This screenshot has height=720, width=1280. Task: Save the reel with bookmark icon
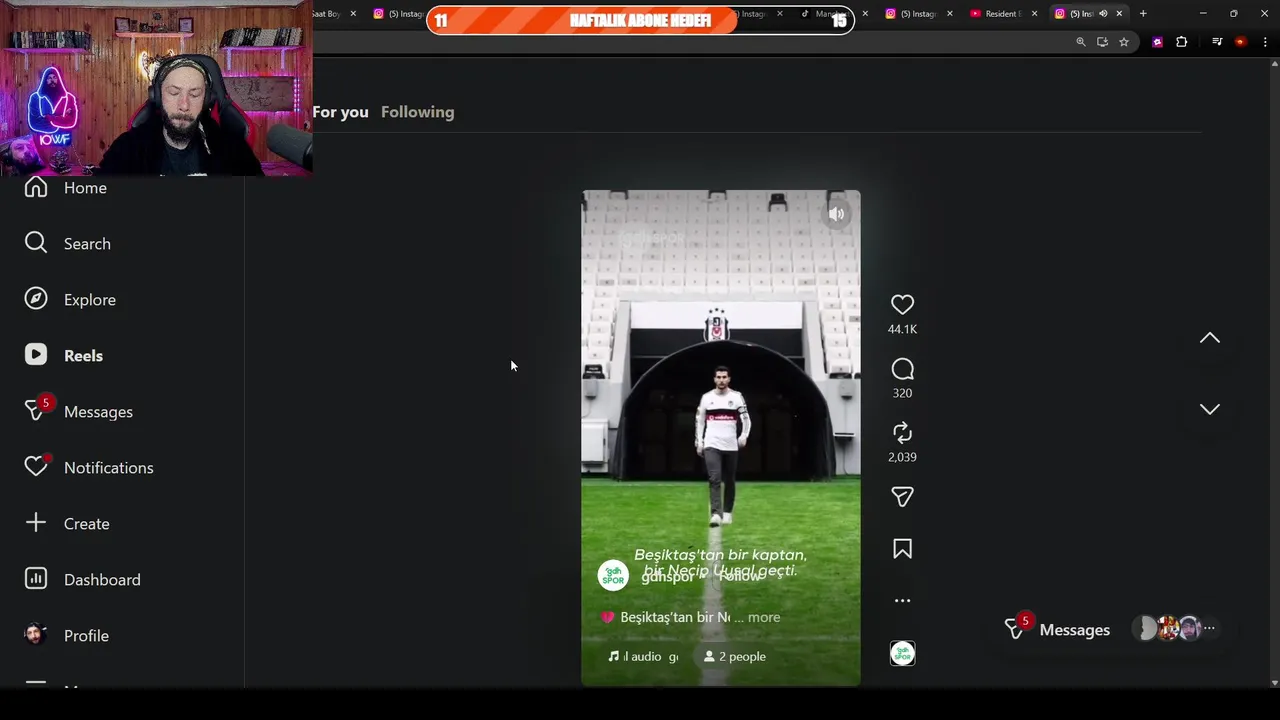point(902,549)
